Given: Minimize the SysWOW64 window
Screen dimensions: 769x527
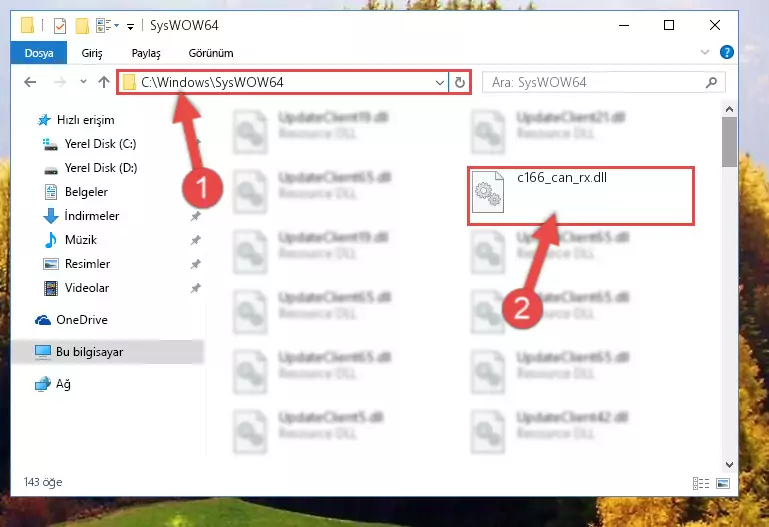Looking at the screenshot, I should (624, 25).
